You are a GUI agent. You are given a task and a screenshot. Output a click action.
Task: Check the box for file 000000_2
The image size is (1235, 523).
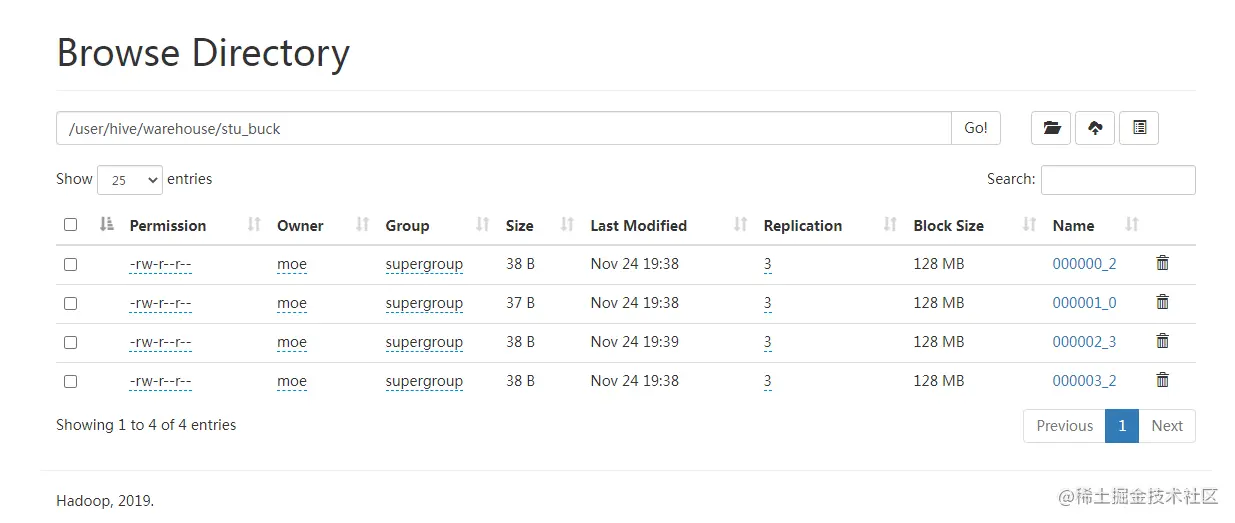(70, 265)
